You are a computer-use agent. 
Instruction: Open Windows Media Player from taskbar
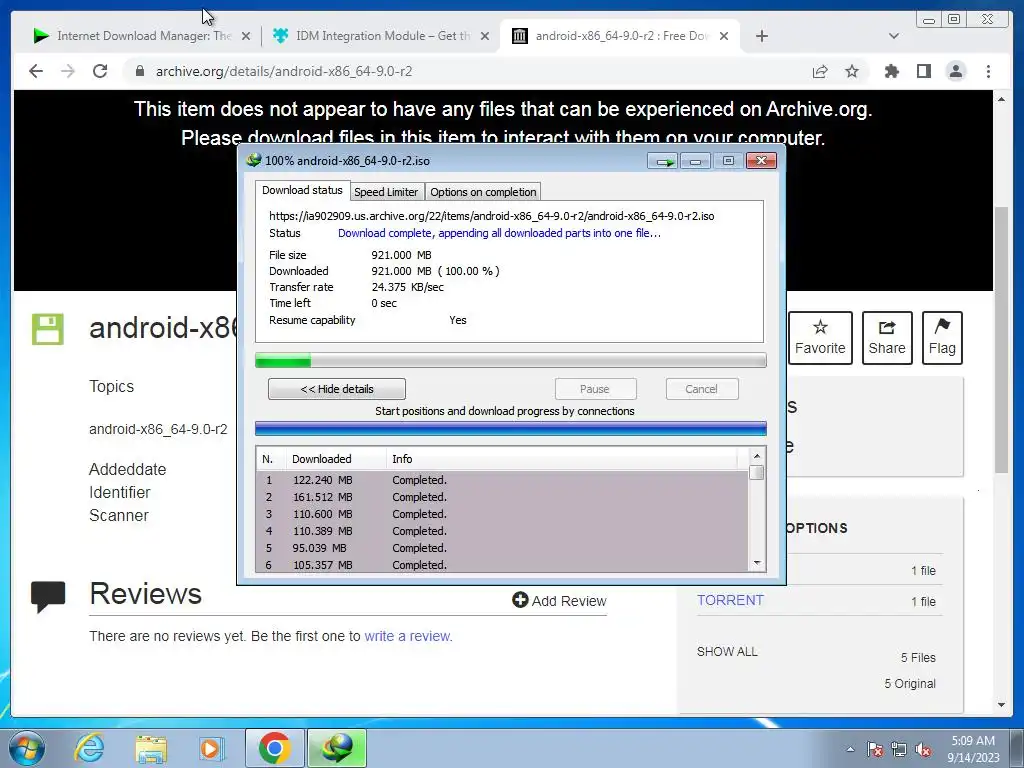[x=212, y=748]
